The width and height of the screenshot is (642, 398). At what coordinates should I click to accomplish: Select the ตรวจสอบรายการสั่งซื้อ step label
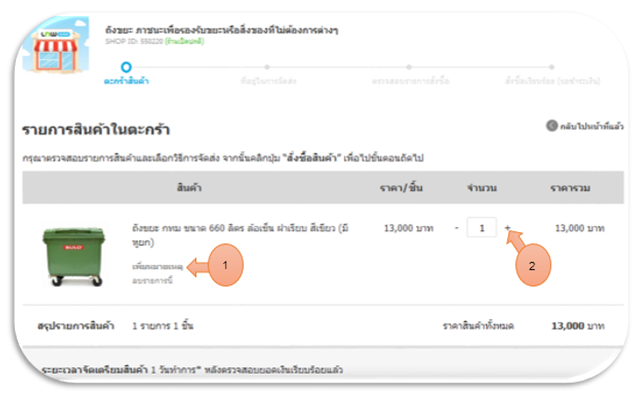[410, 81]
